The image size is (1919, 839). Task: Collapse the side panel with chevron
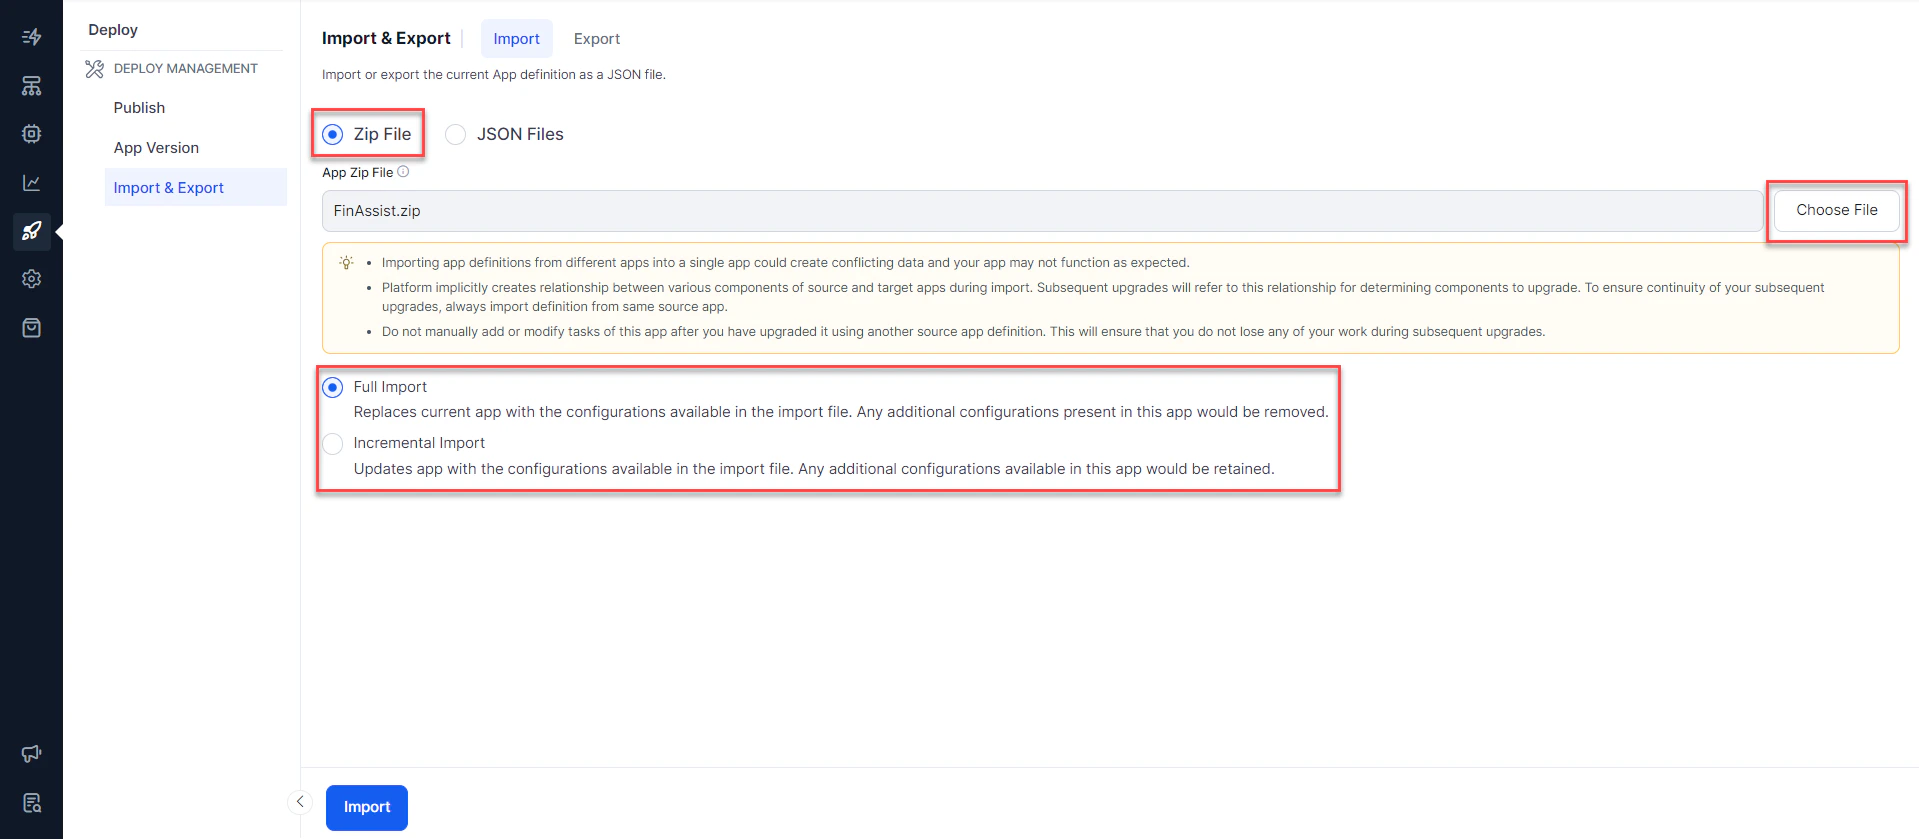(300, 802)
